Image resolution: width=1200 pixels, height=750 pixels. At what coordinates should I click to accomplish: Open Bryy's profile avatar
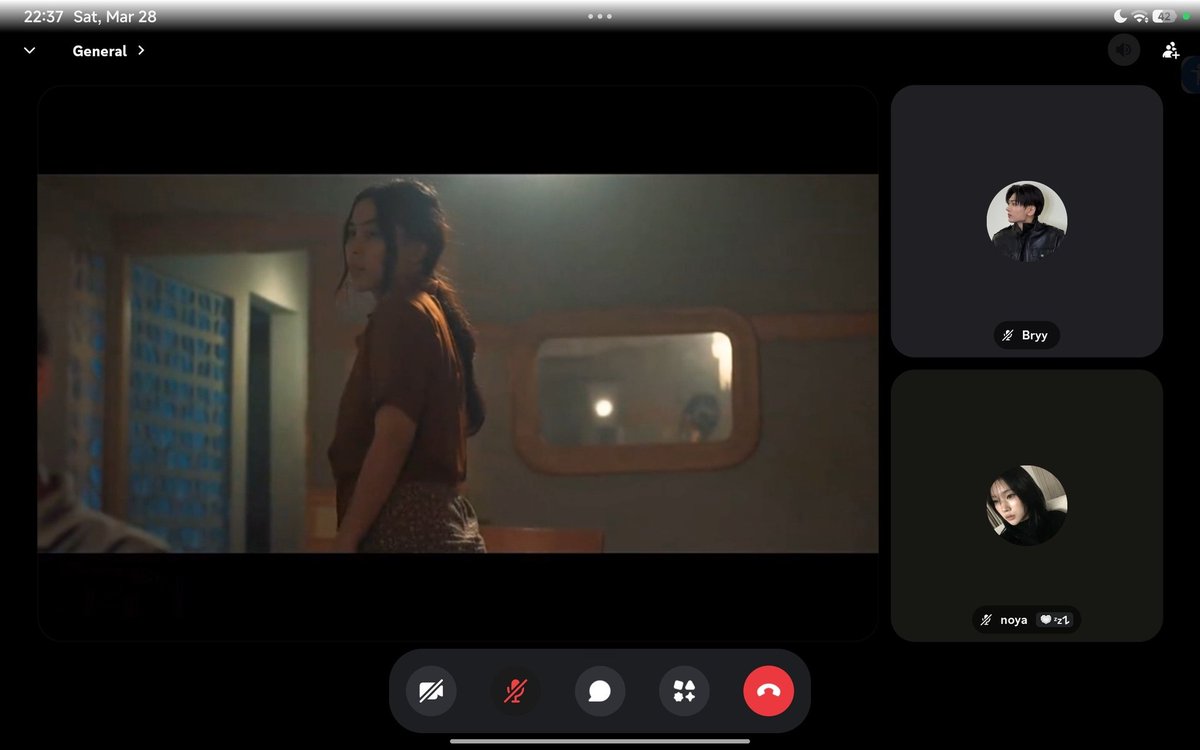coord(1027,221)
